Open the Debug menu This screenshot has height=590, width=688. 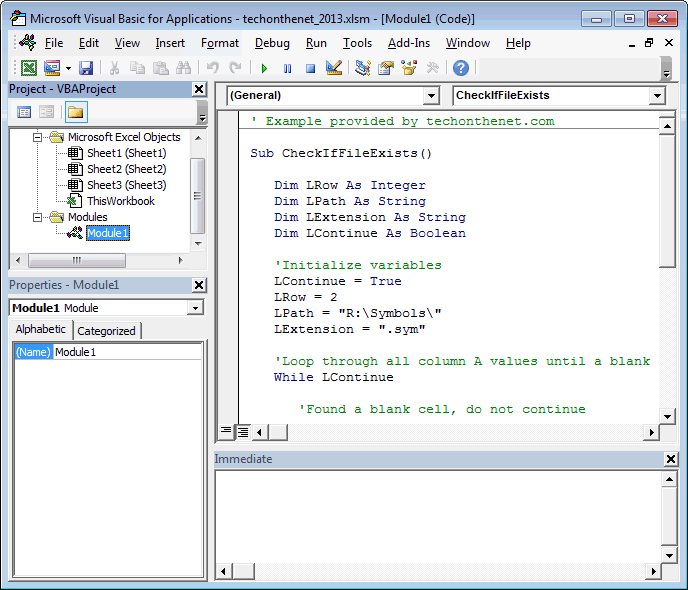(x=272, y=43)
